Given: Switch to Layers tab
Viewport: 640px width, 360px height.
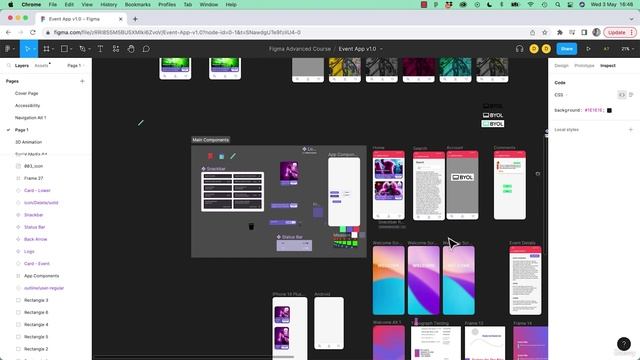Looking at the screenshot, I should point(22,65).
